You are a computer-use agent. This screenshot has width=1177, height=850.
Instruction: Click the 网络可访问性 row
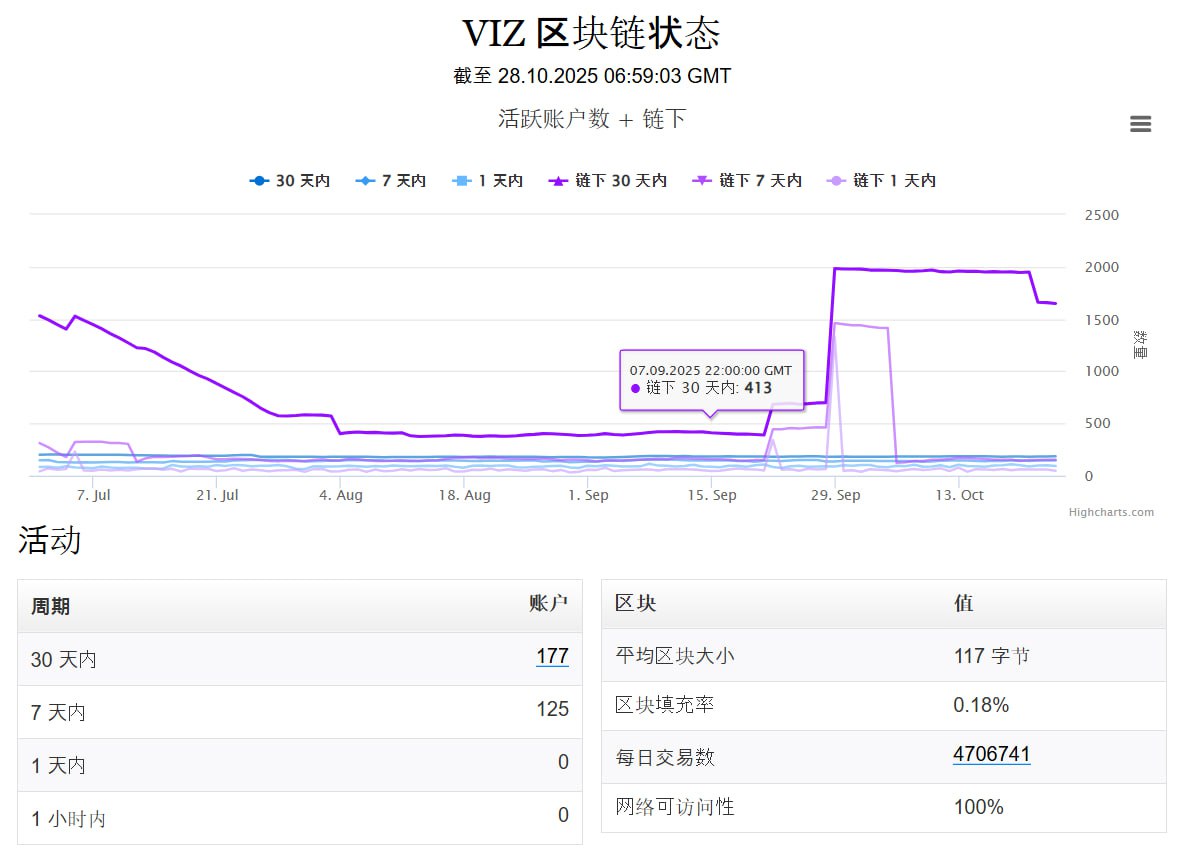[x=883, y=807]
